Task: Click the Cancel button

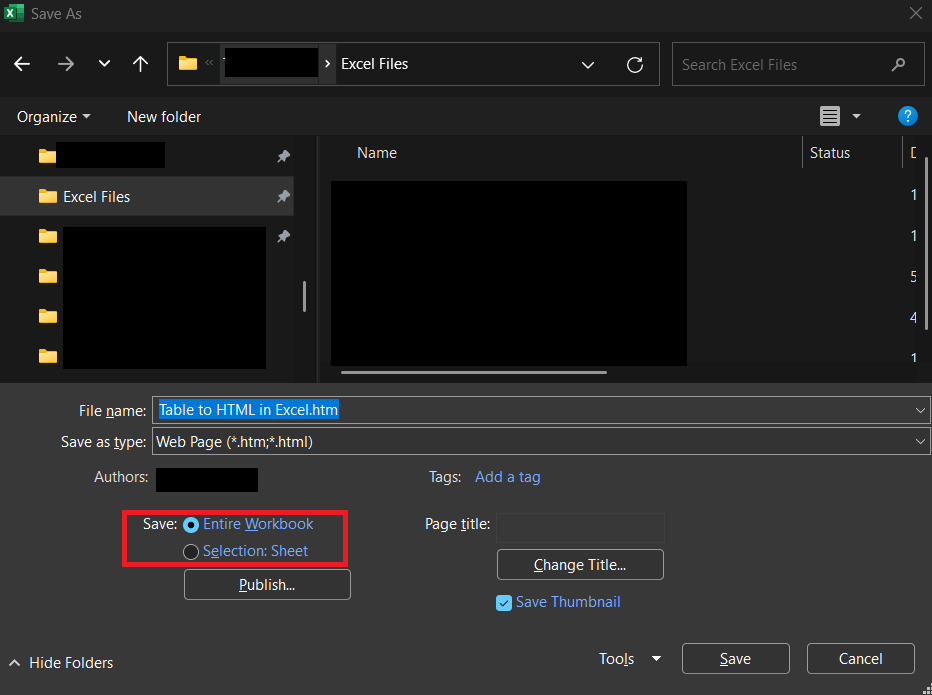Action: click(x=861, y=659)
